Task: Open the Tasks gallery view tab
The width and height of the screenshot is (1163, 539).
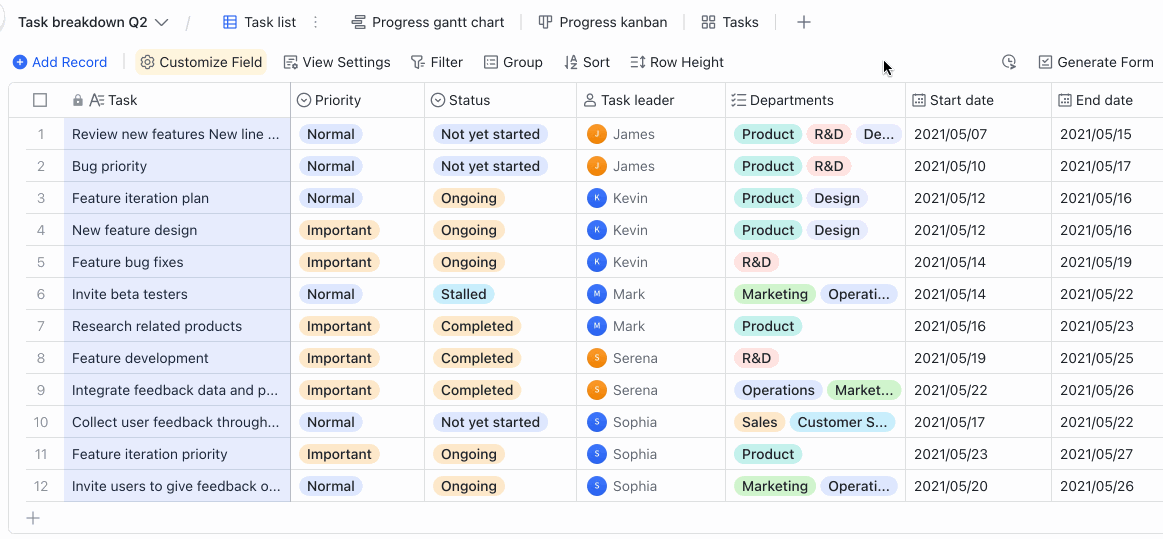Action: 730,22
